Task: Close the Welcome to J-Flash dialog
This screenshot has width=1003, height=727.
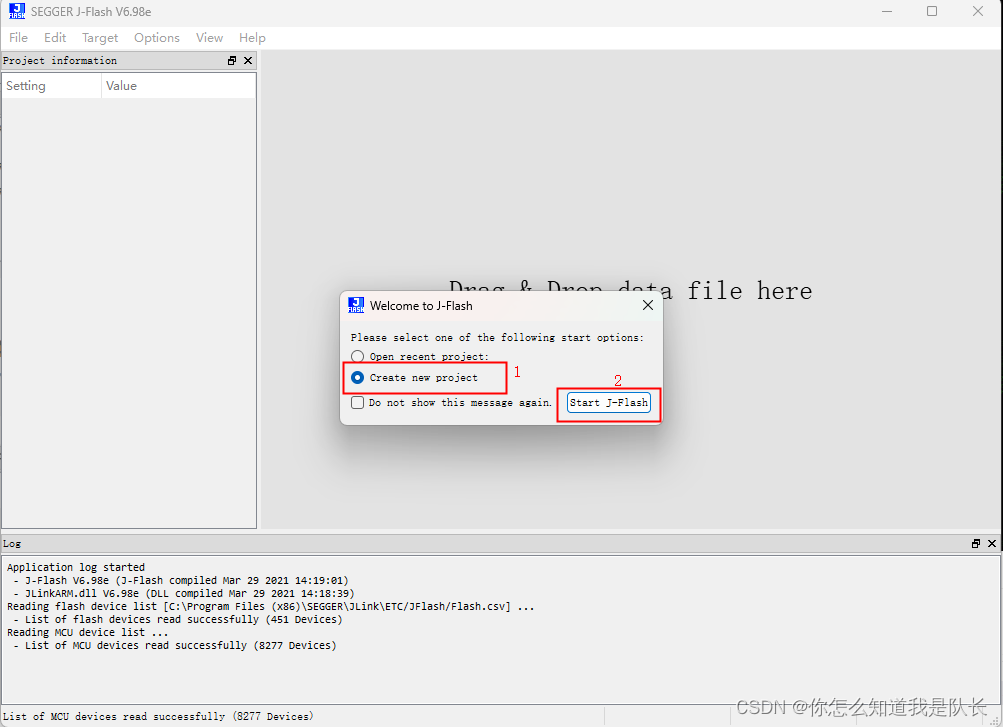Action: pos(647,305)
